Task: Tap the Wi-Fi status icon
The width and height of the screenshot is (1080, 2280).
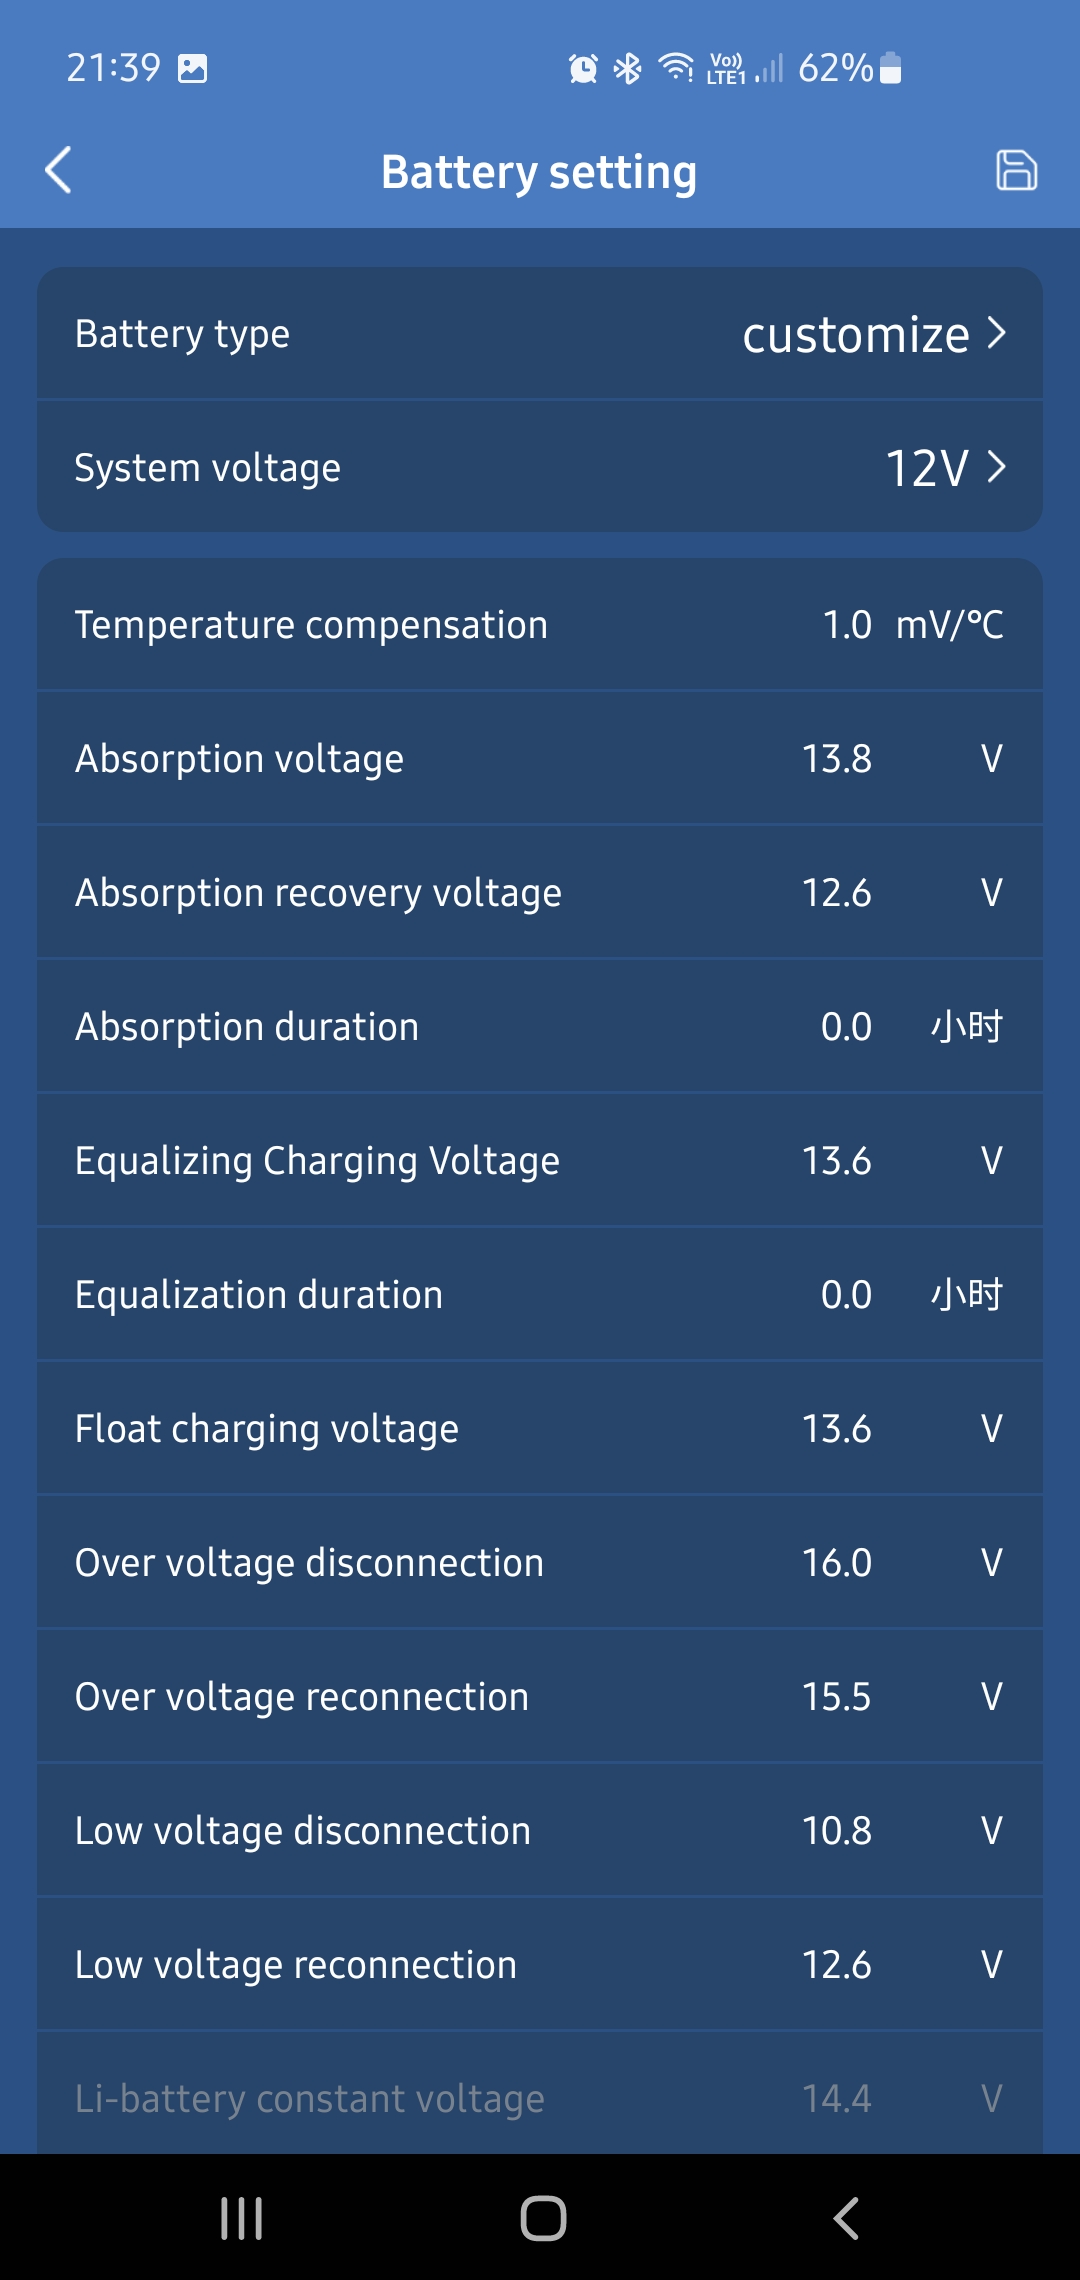Action: 676,67
